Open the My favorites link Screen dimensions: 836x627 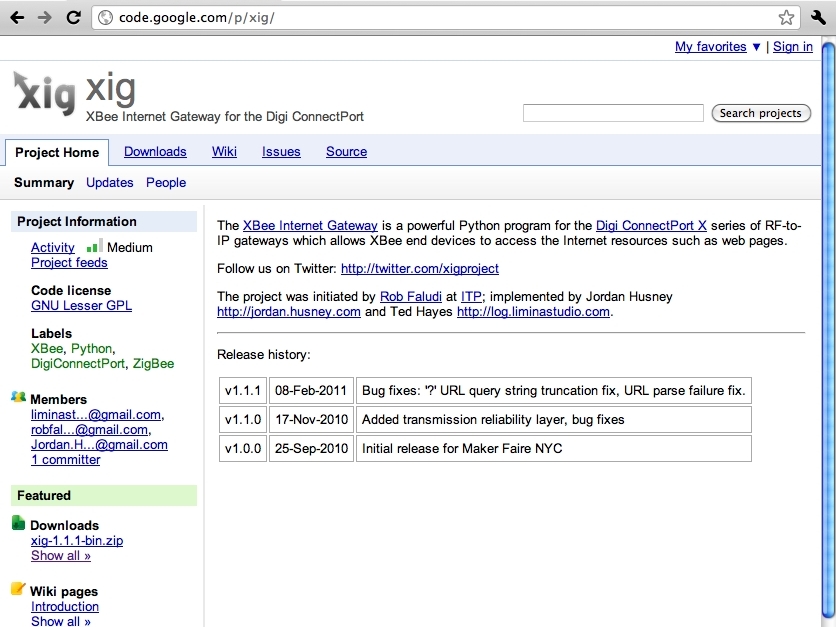pos(710,47)
